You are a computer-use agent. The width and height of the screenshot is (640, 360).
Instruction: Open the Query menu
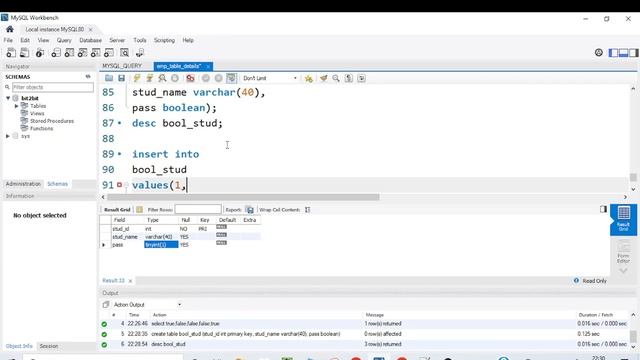[64, 40]
